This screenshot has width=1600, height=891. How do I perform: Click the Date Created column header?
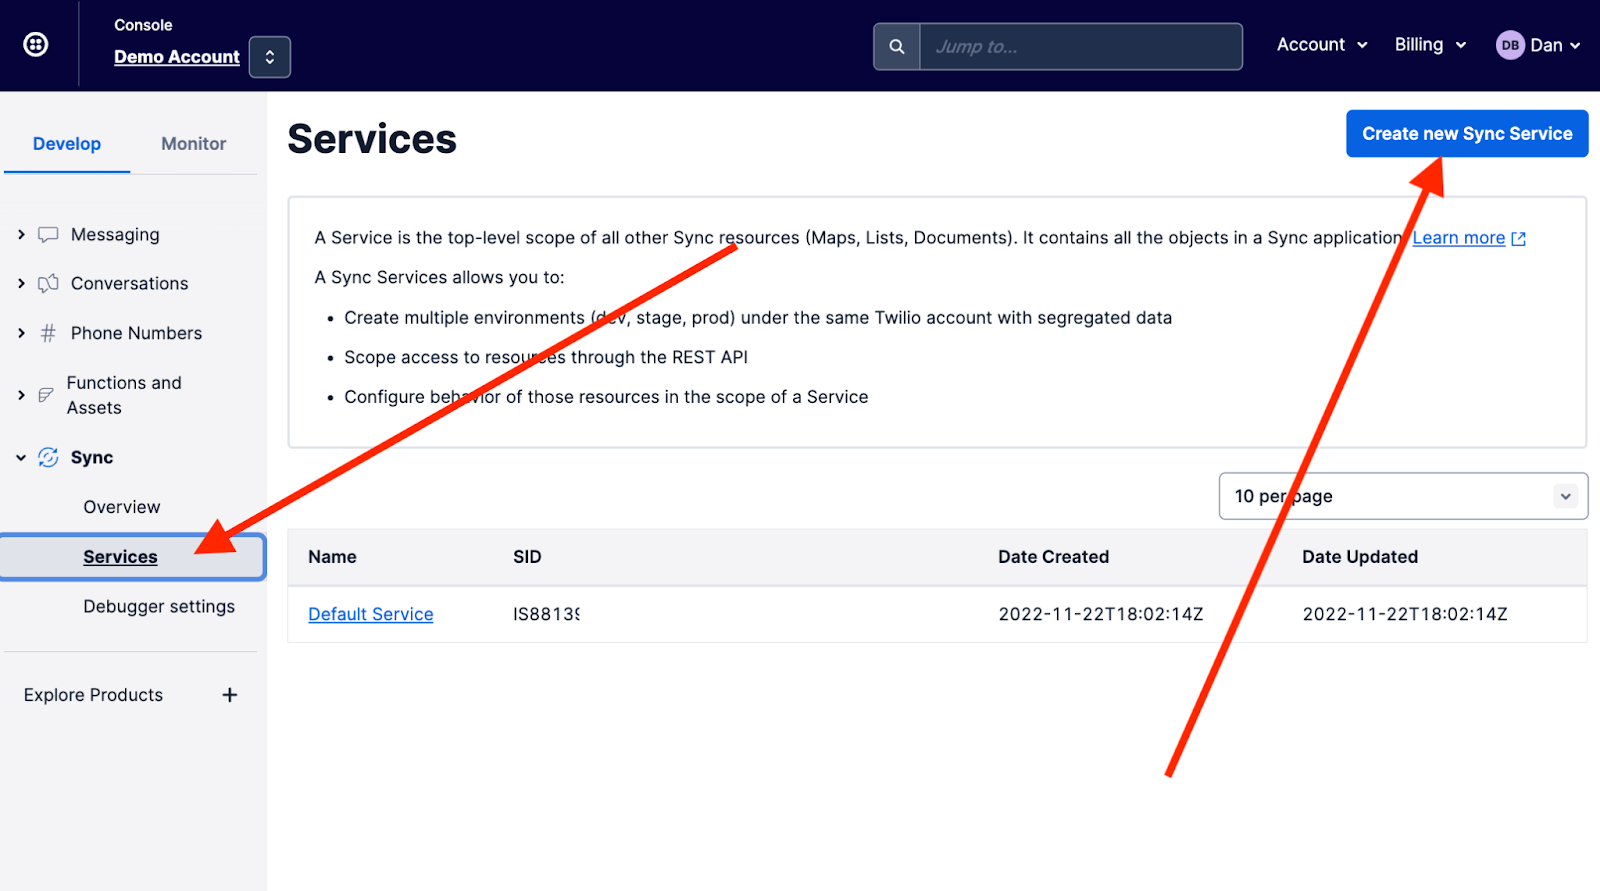pos(1053,557)
